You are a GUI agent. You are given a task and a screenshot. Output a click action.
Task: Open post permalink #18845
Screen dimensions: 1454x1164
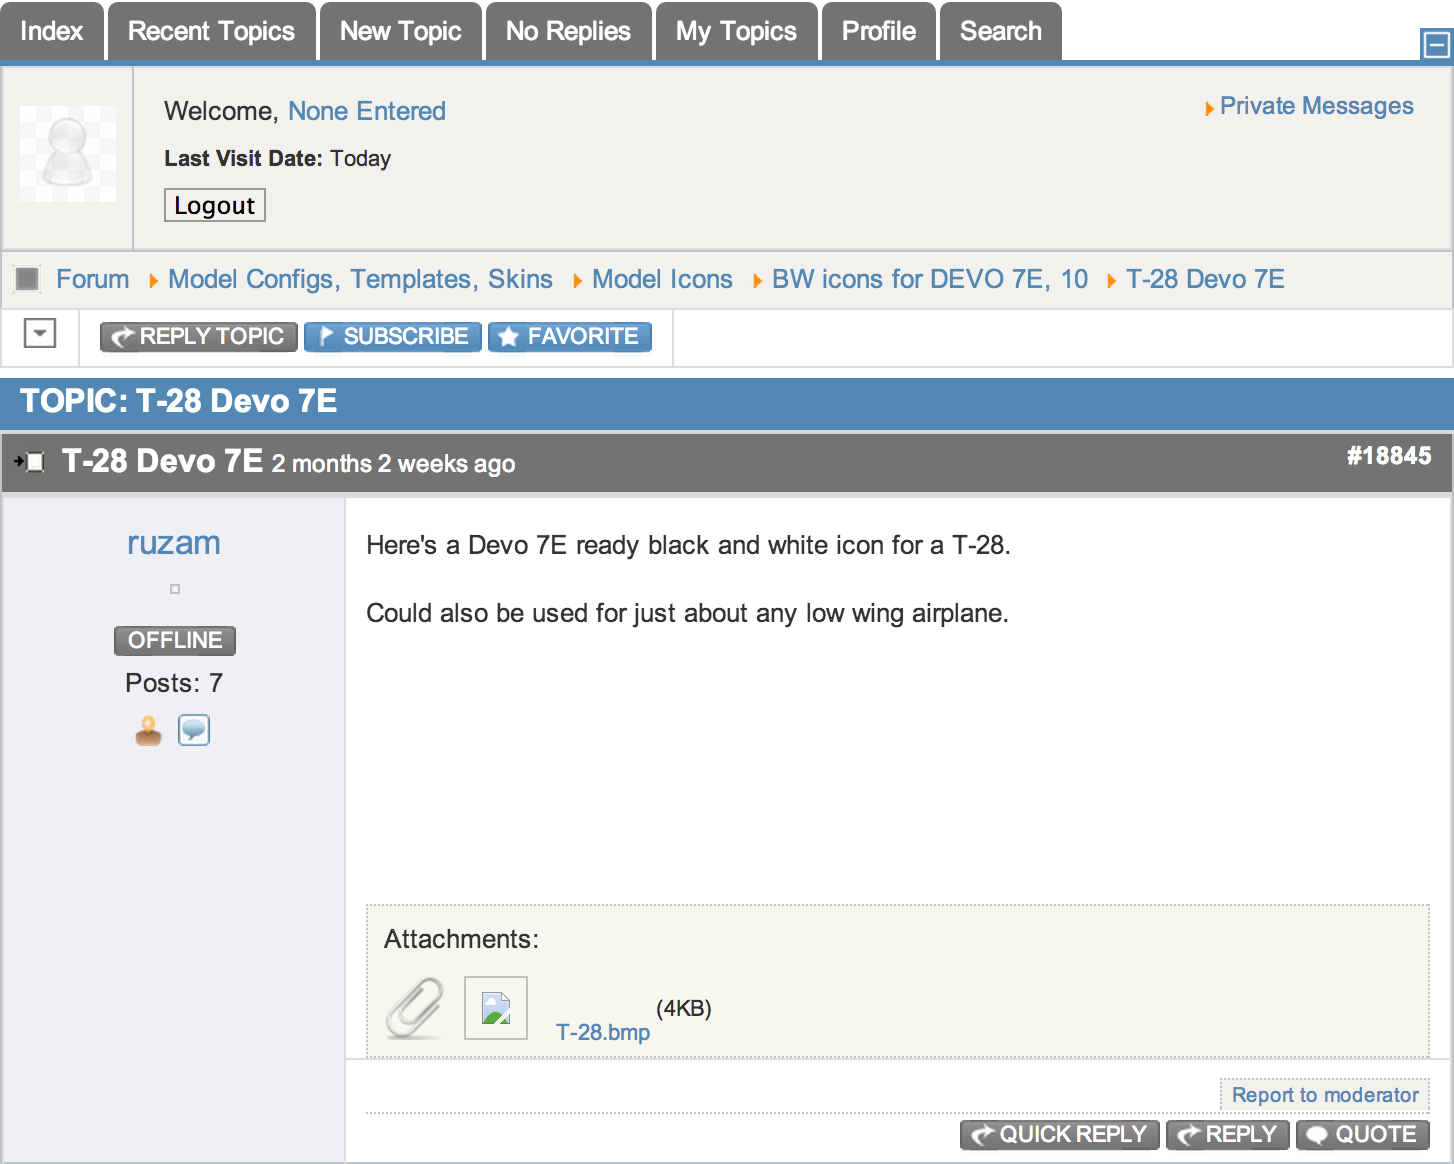(1389, 456)
